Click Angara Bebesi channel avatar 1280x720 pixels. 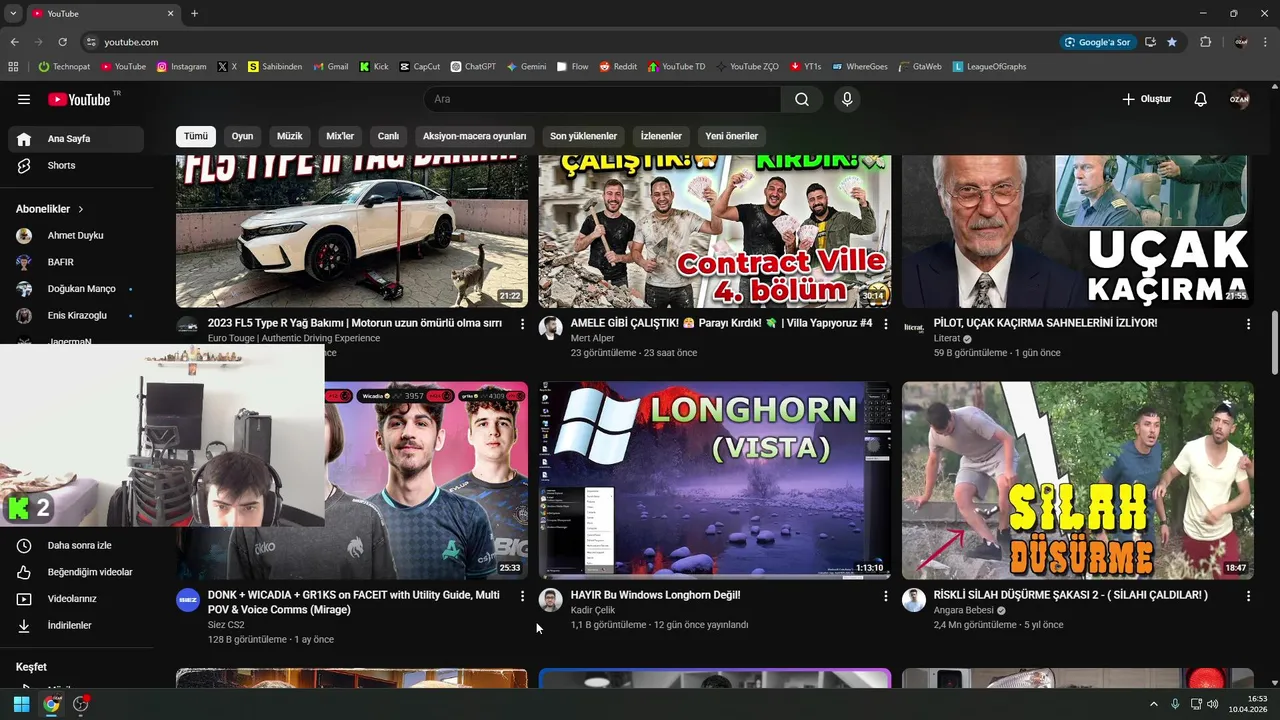(914, 600)
